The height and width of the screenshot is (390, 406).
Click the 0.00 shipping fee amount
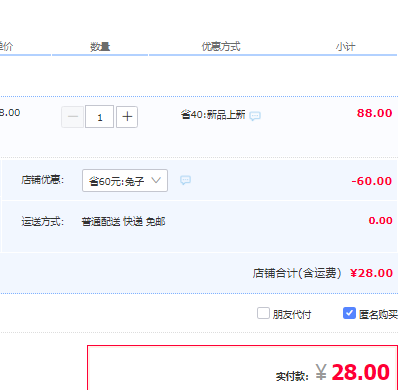(x=380, y=221)
